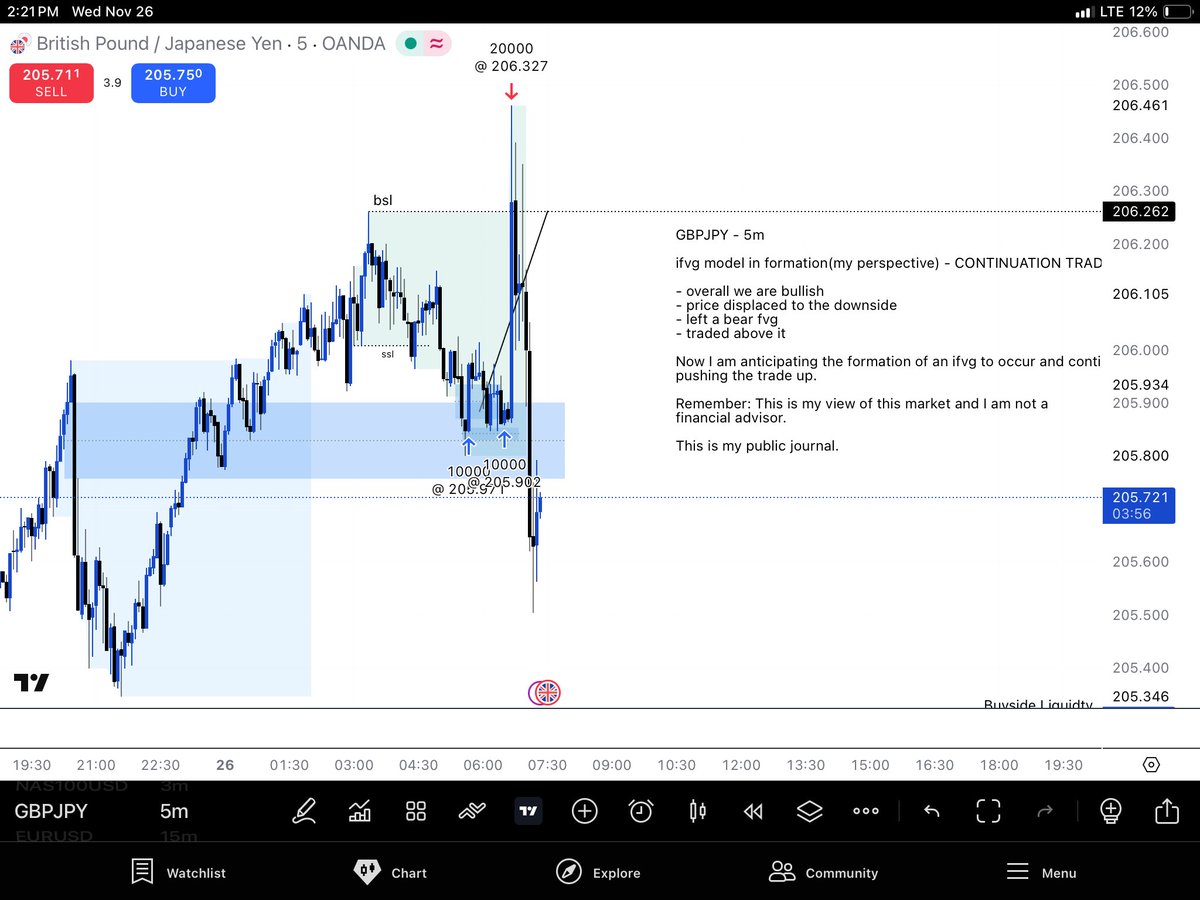Tap the 206.105 price axis label
The width and height of the screenshot is (1200, 900).
point(1140,294)
